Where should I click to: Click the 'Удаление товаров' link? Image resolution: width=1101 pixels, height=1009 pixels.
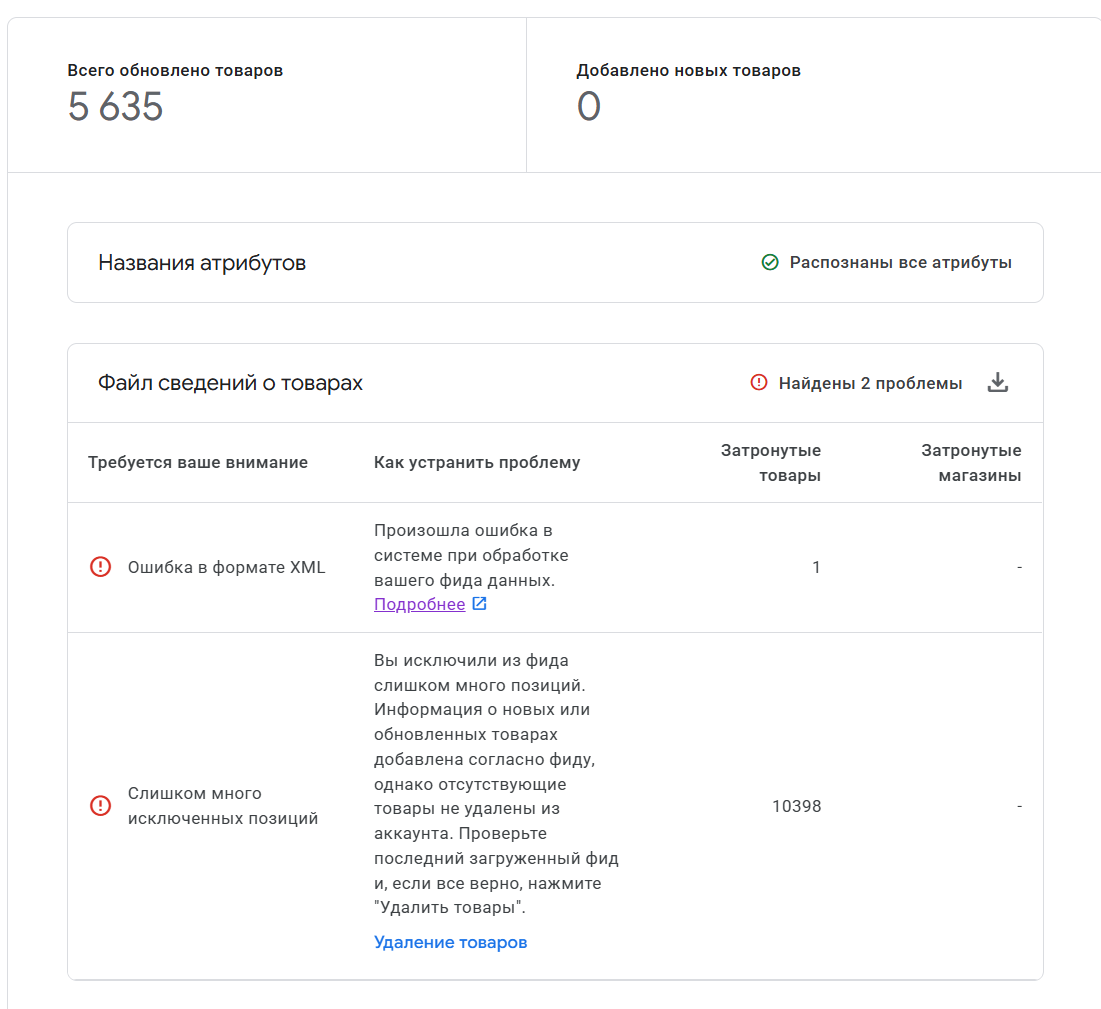tap(450, 942)
